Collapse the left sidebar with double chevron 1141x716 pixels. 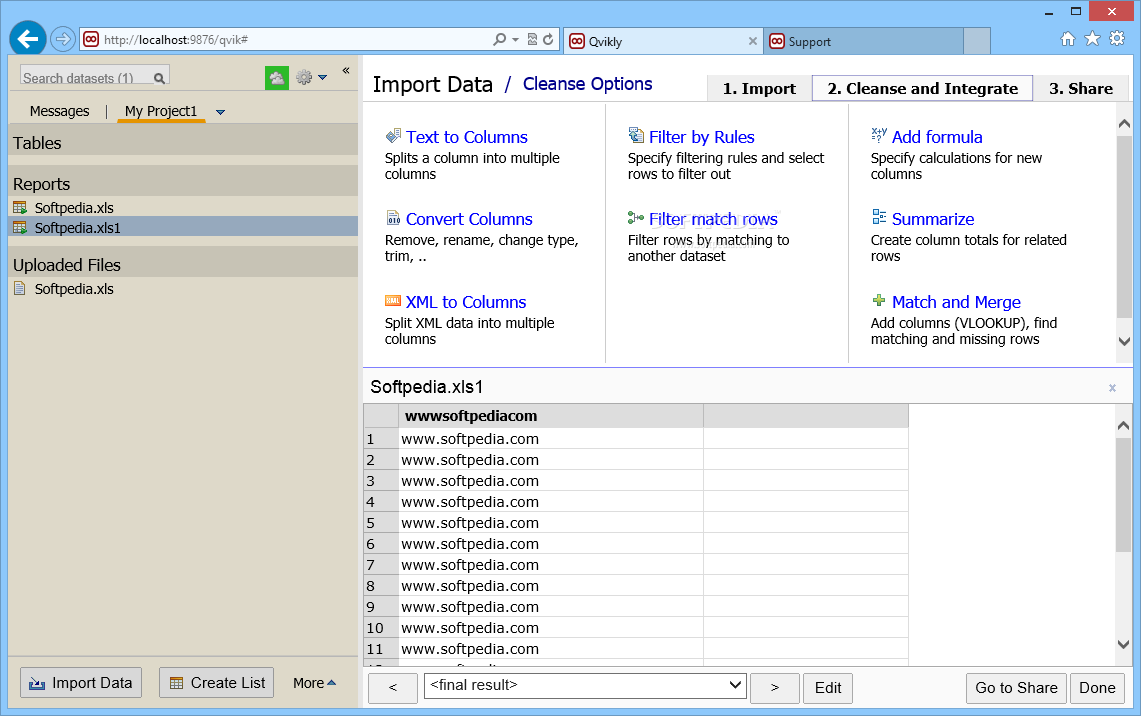[x=346, y=71]
